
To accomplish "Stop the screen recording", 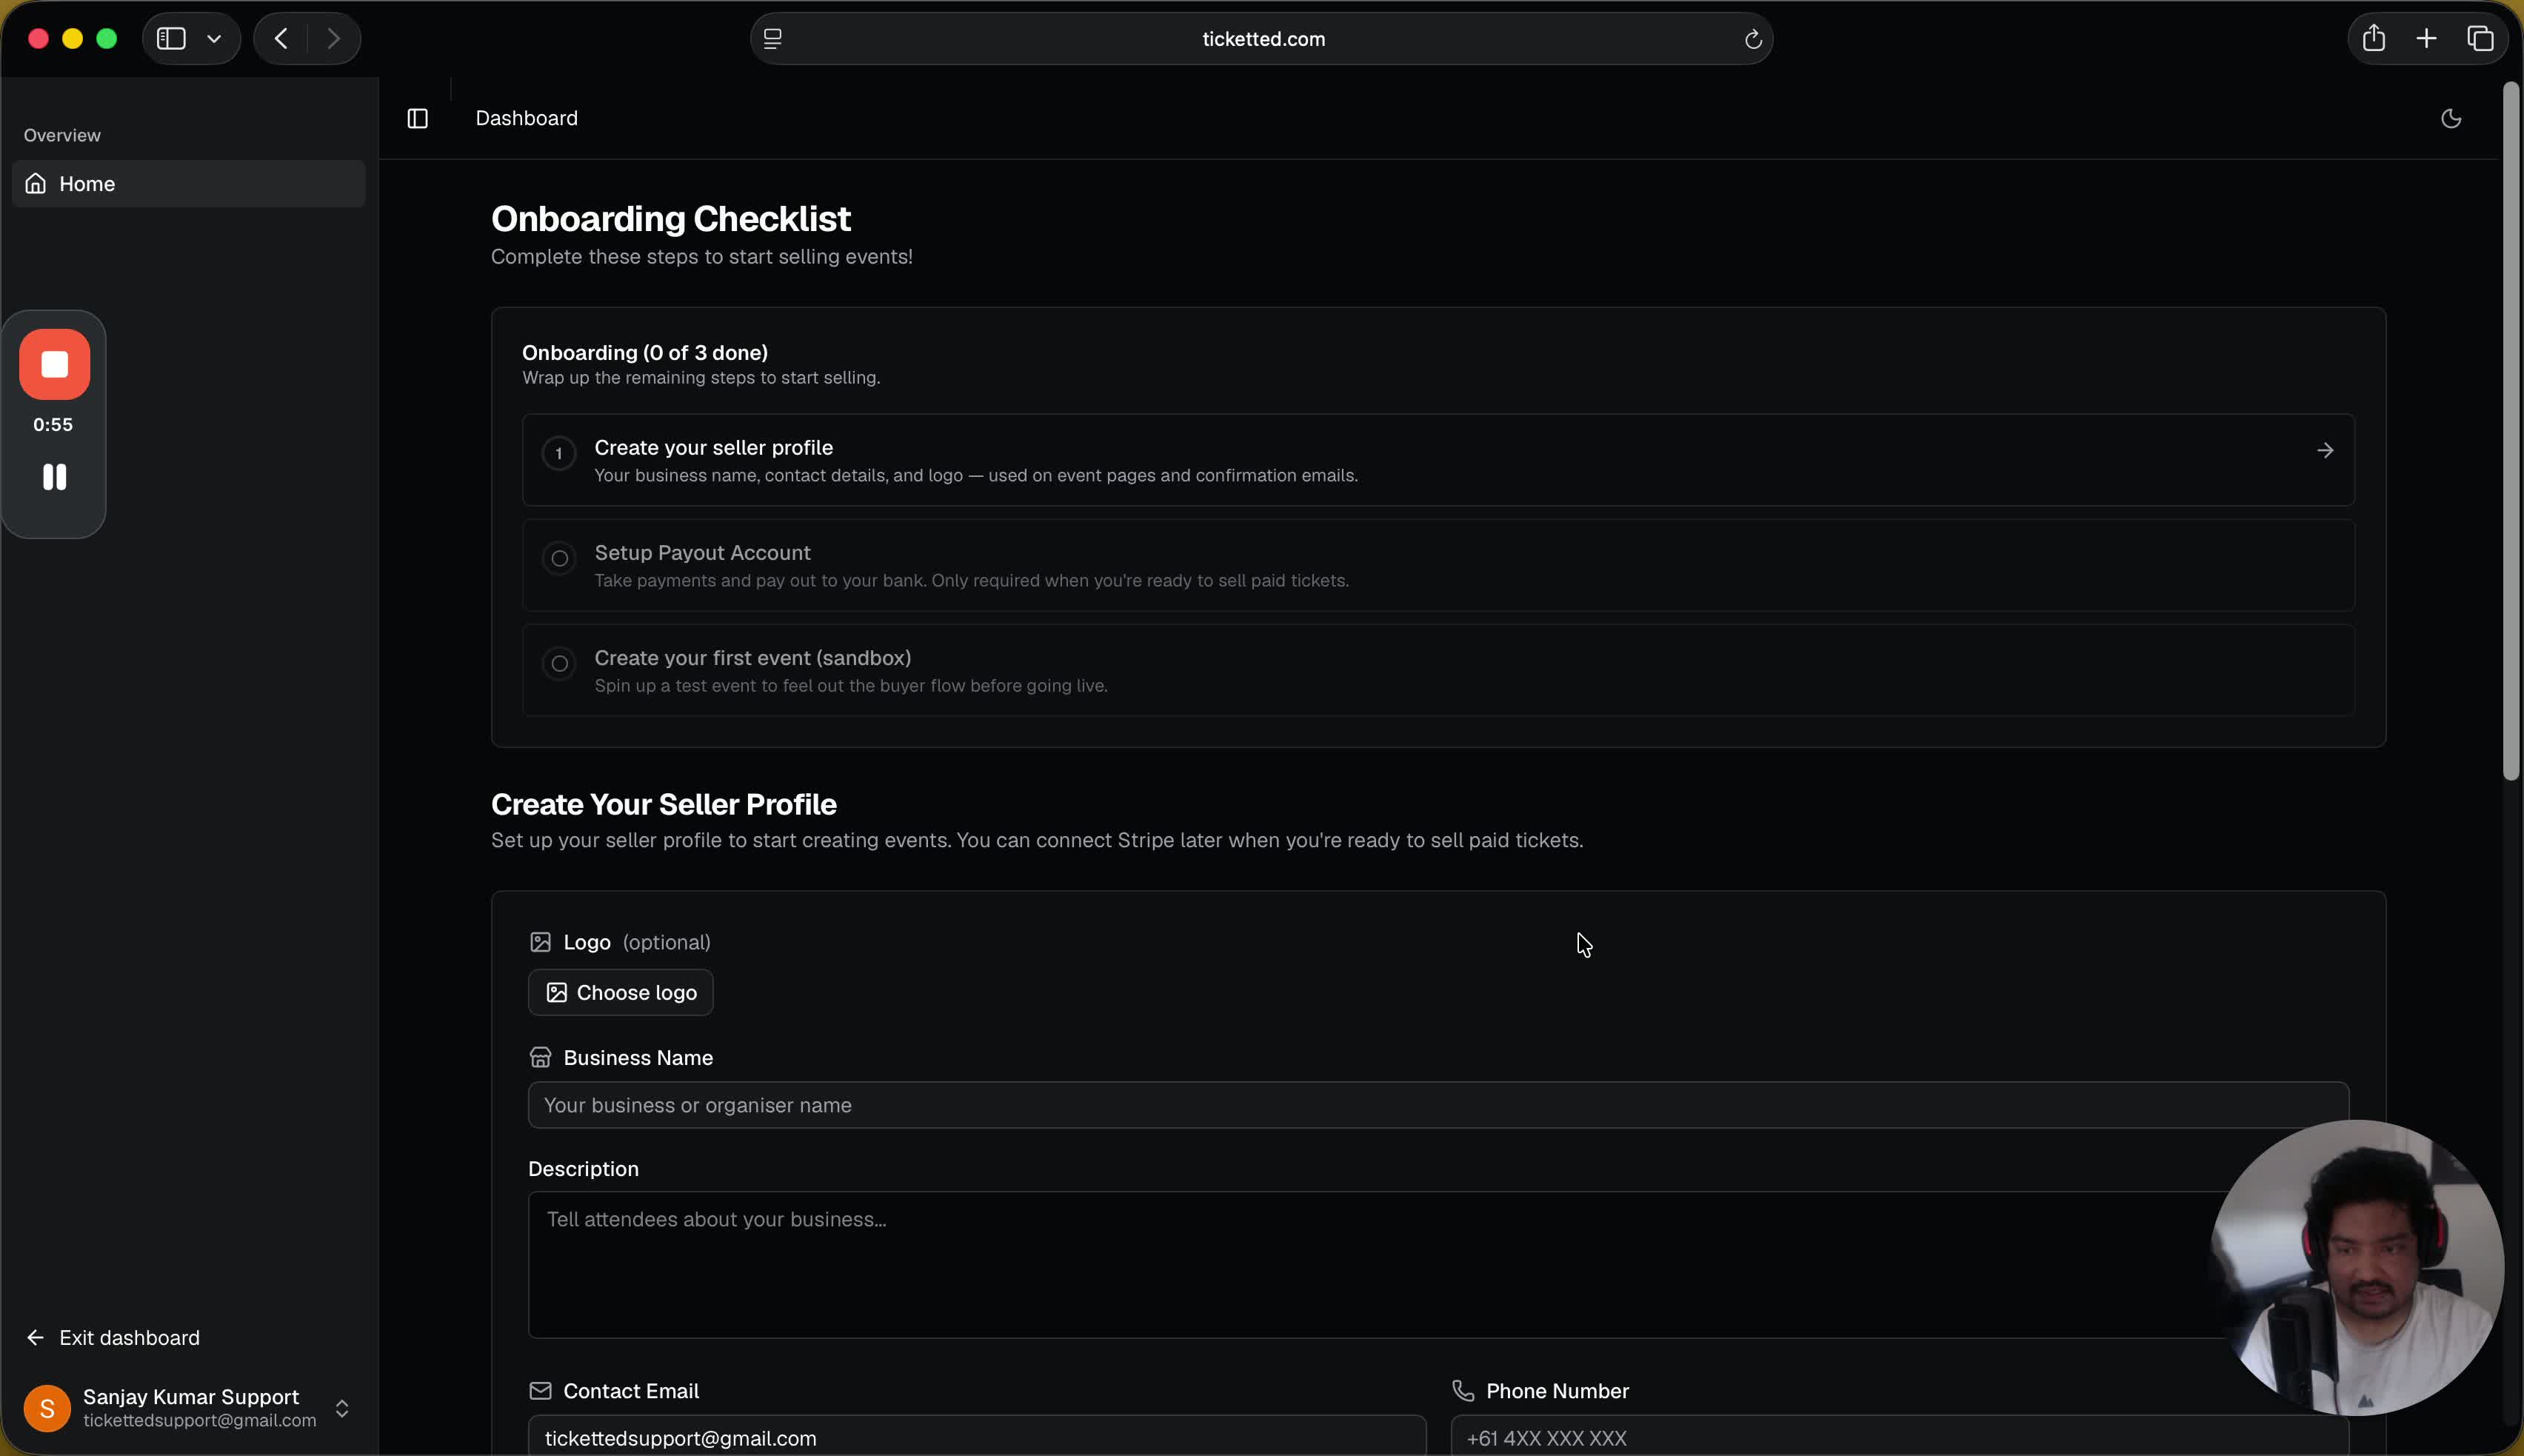I will tap(54, 365).
